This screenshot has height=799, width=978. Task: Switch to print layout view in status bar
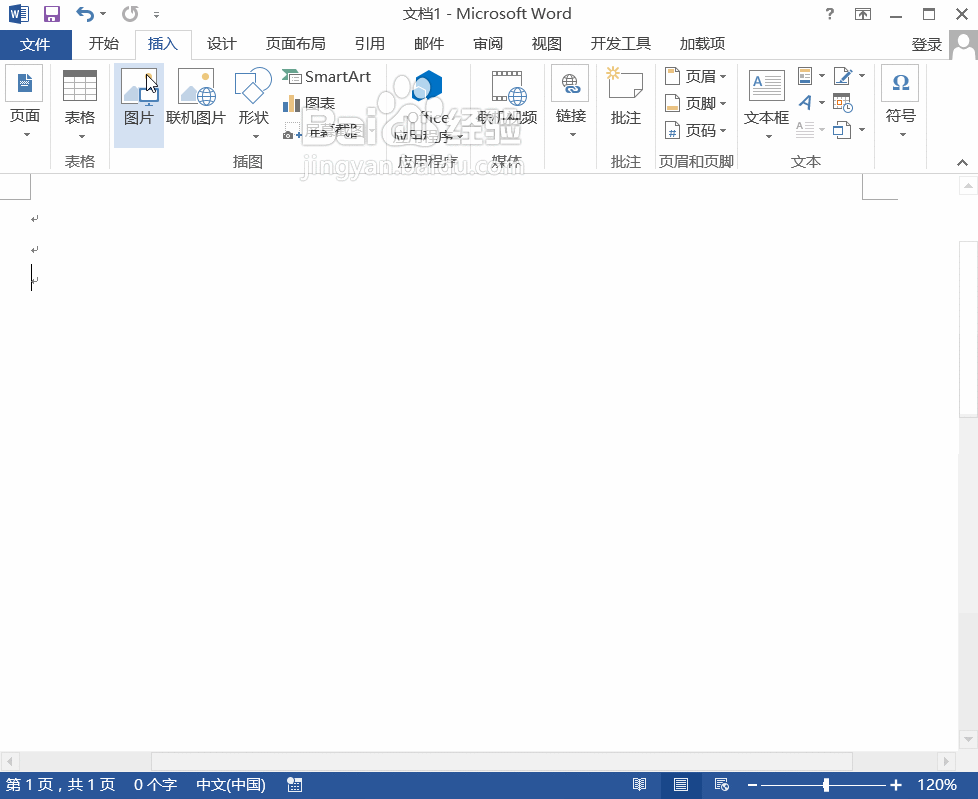click(681, 785)
